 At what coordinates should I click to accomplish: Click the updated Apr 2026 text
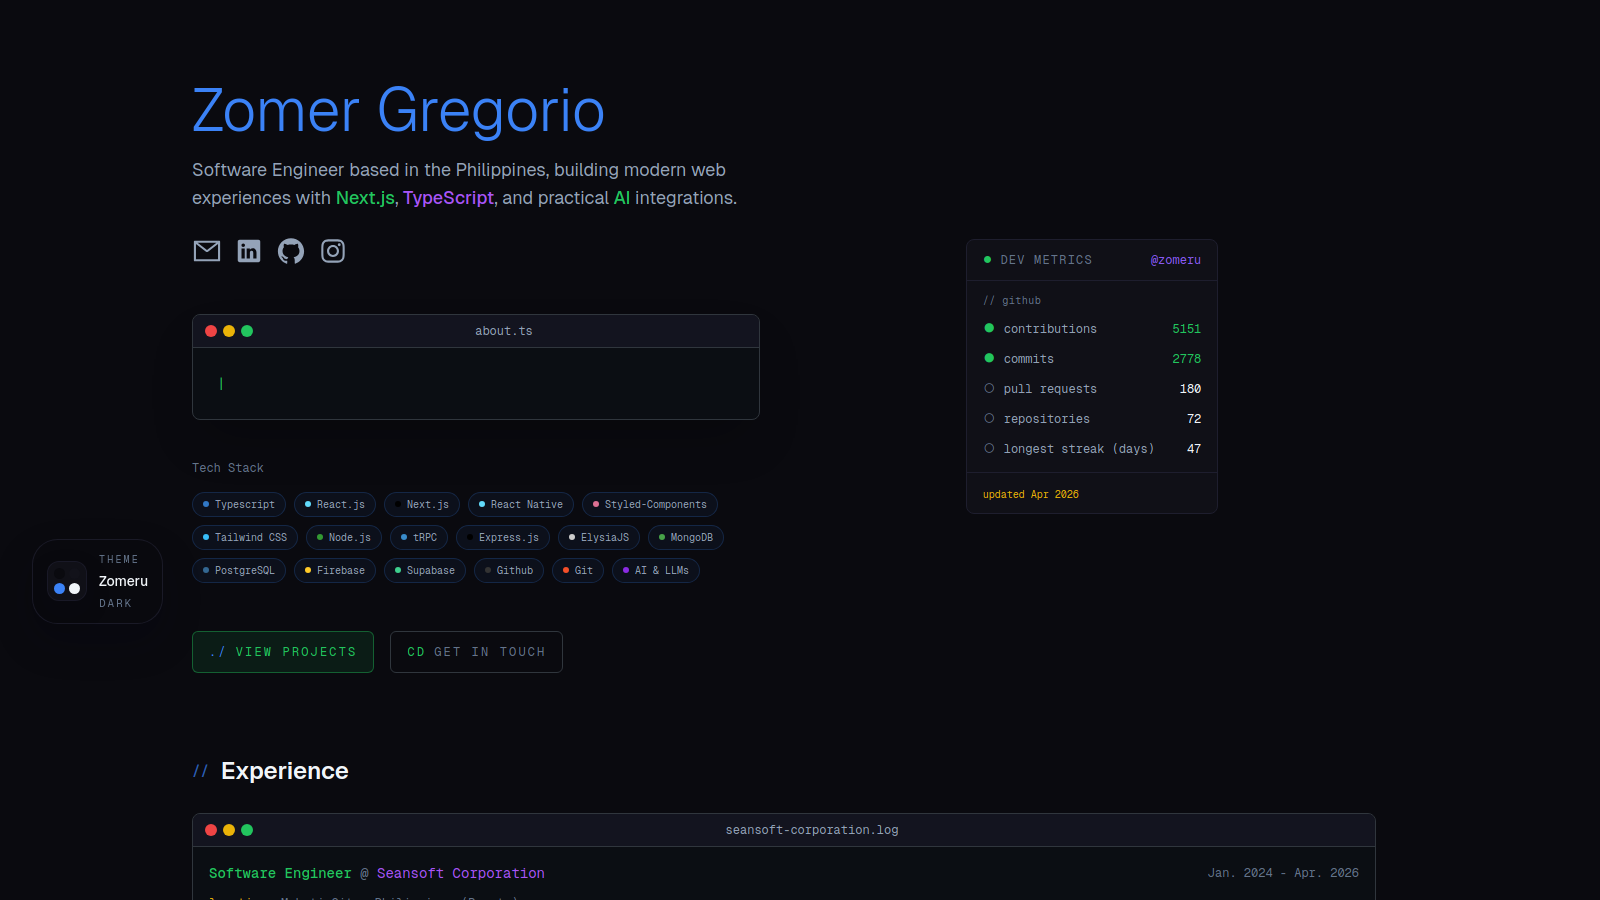click(x=1031, y=495)
